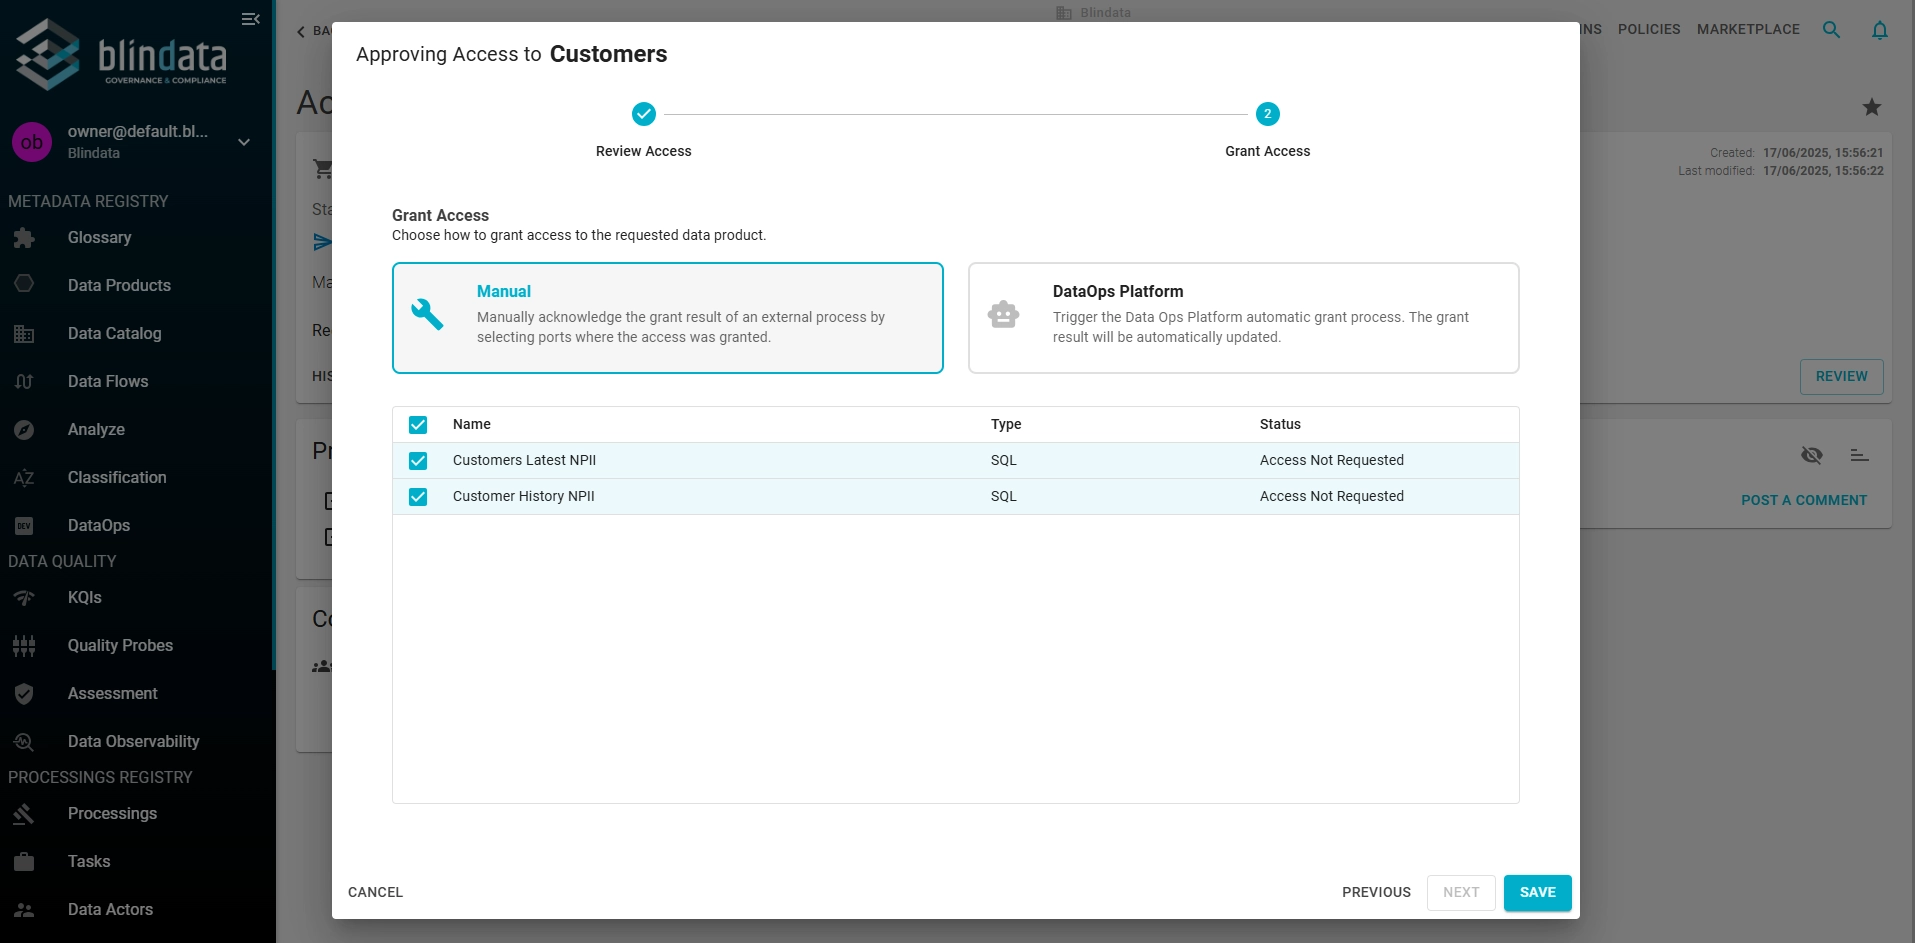Click DataOps Platform robot icon
The image size is (1915, 943).
(x=1003, y=314)
